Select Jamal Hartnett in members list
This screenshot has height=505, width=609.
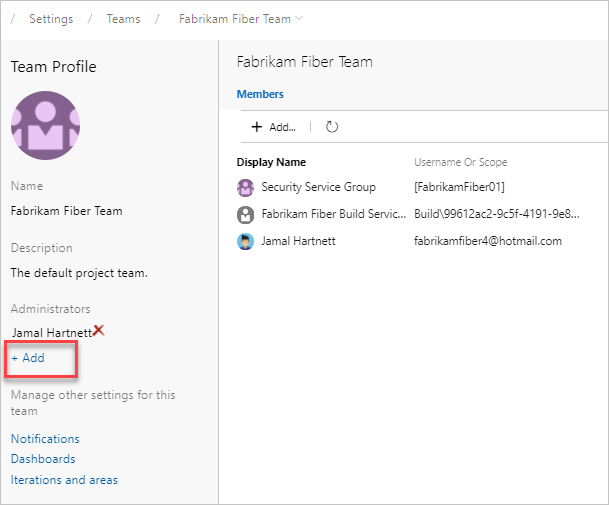pyautogui.click(x=419, y=241)
